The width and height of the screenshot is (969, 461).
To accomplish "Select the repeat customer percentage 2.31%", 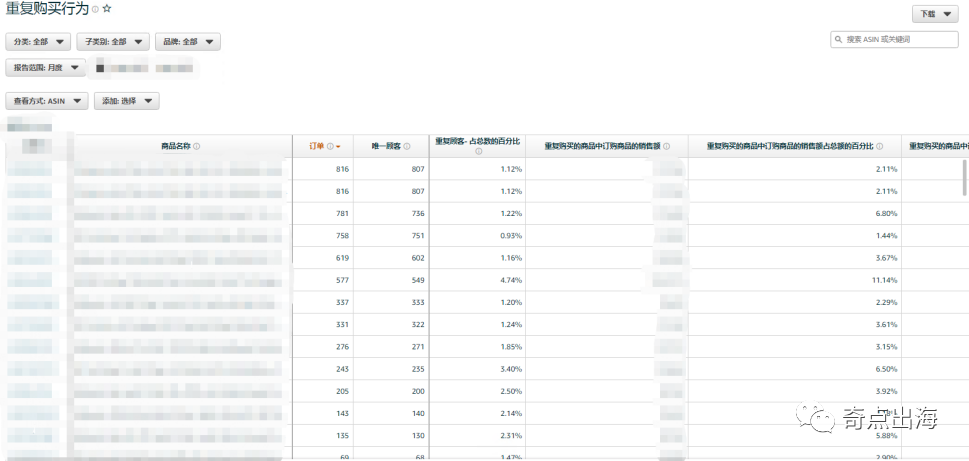I will coord(511,436).
